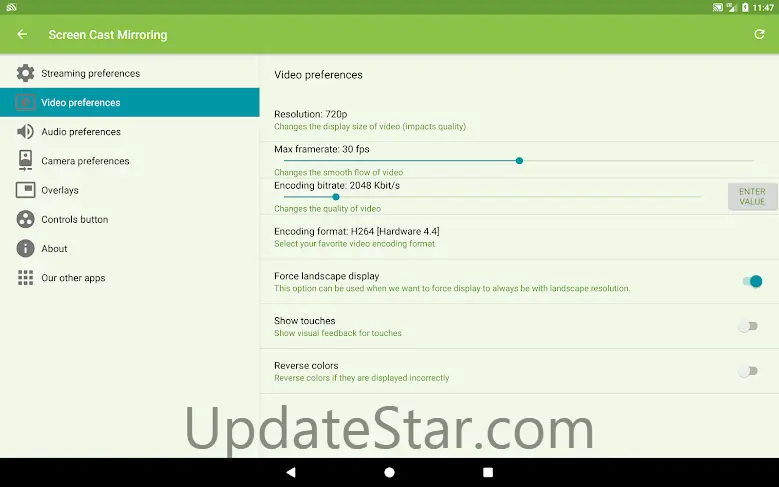779x487 pixels.
Task: Enable the Show touches switch
Action: coord(748,326)
